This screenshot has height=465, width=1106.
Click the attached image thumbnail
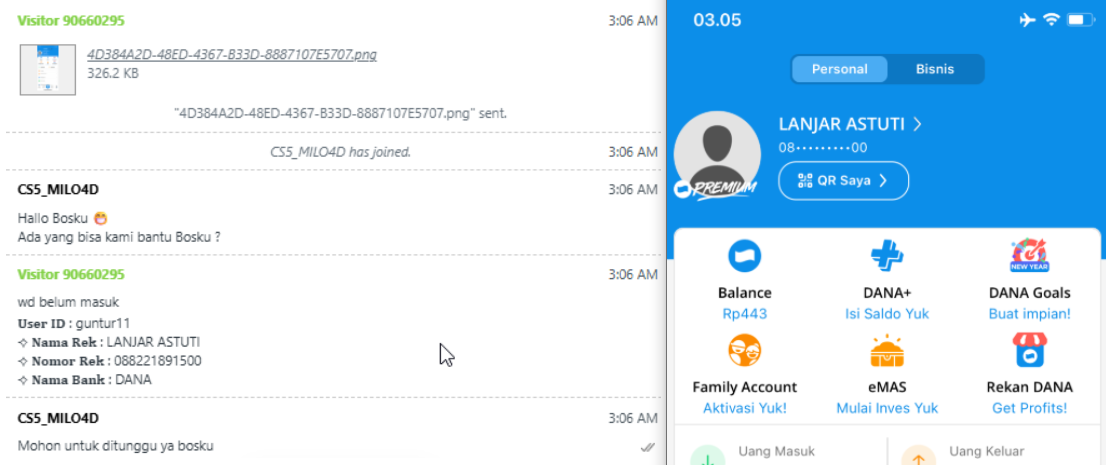point(48,69)
